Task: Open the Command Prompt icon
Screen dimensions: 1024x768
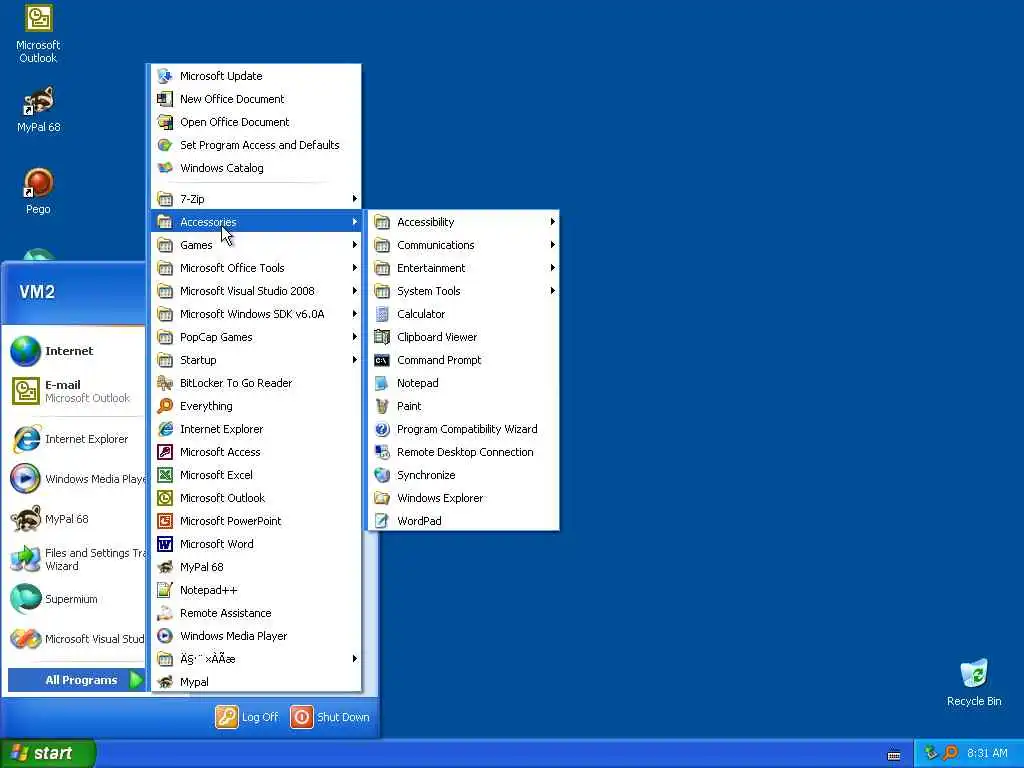Action: point(382,360)
